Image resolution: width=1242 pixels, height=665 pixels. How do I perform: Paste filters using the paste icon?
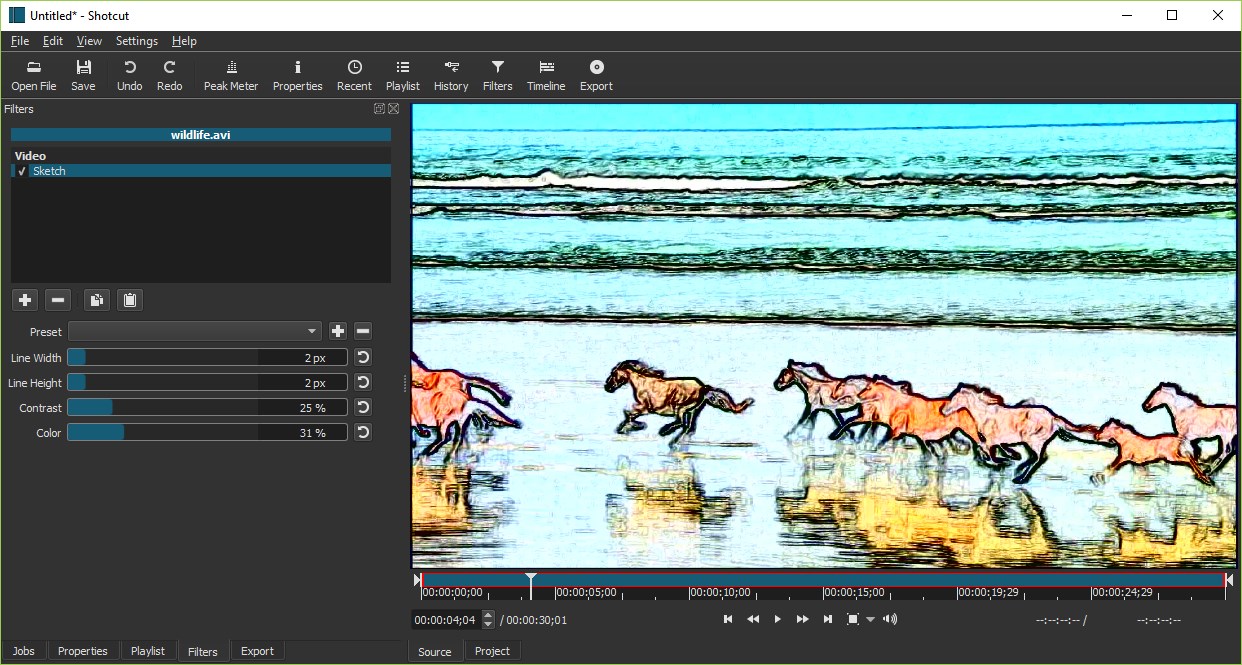[129, 299]
